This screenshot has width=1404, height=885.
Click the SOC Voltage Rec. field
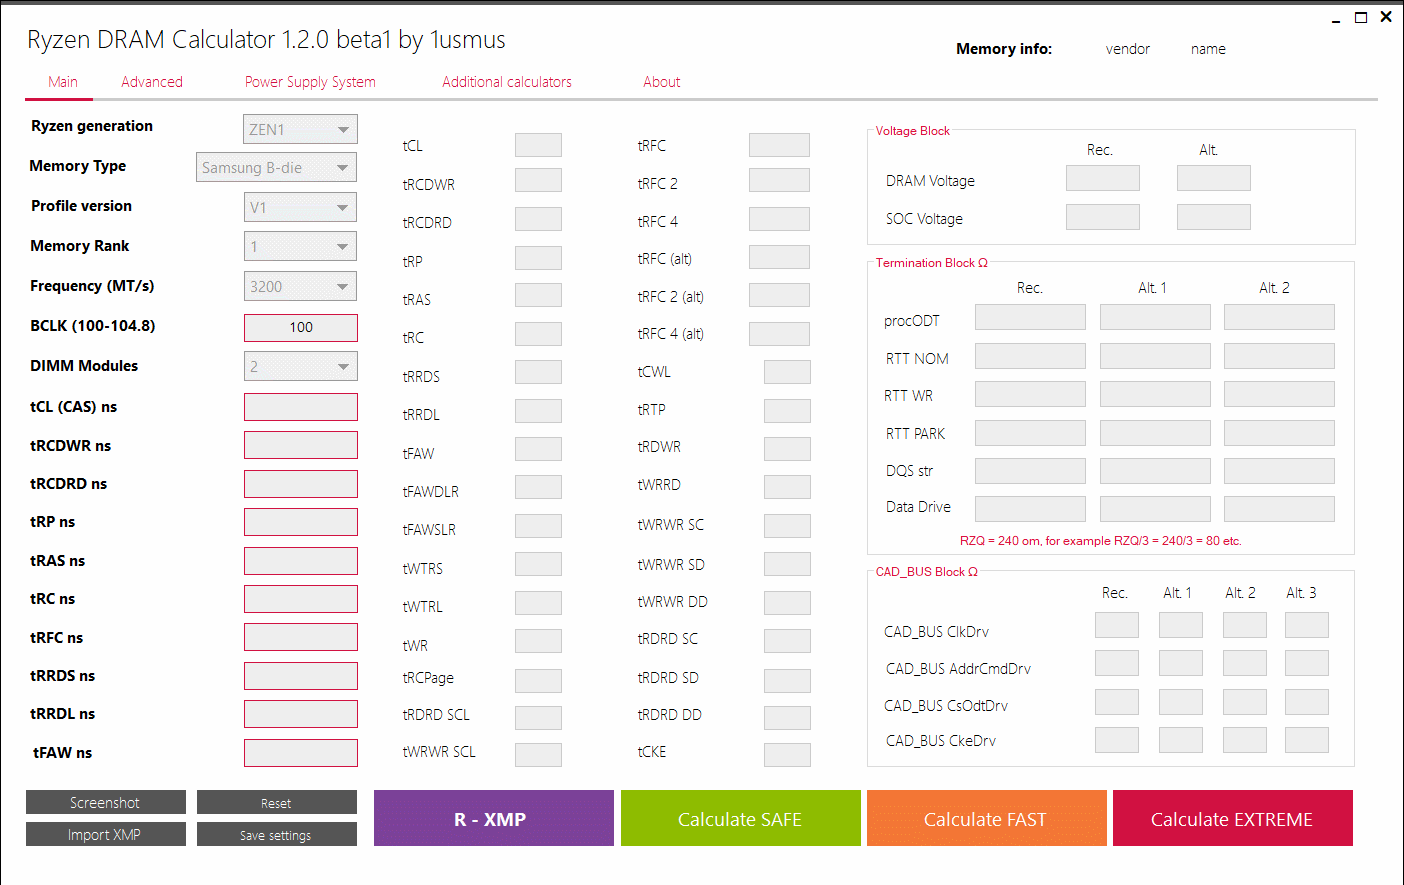coord(1103,217)
